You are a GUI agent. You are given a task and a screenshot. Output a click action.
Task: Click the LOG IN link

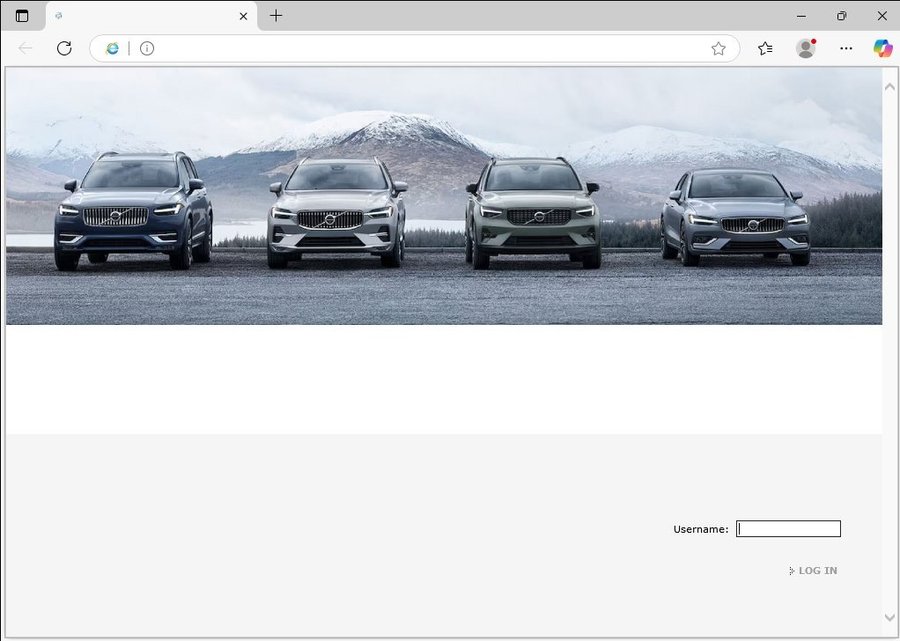click(816, 570)
